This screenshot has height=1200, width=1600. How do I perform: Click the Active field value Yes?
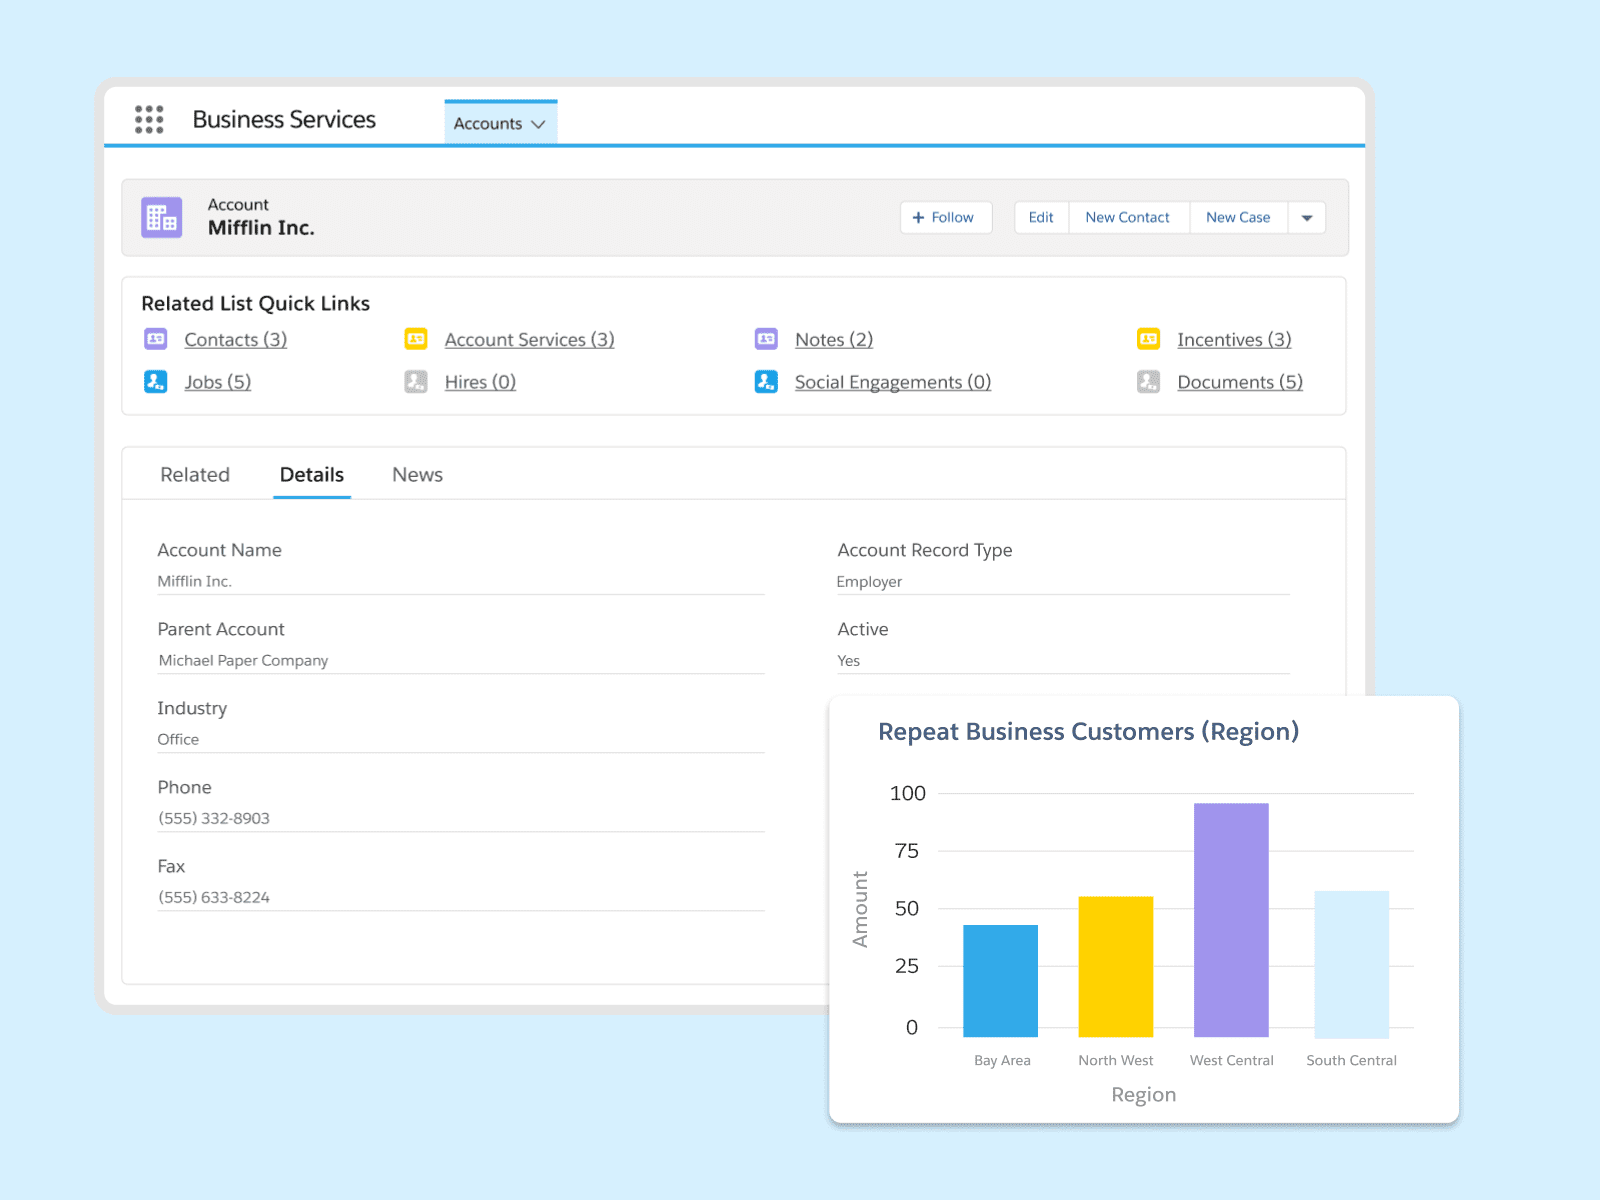point(848,660)
